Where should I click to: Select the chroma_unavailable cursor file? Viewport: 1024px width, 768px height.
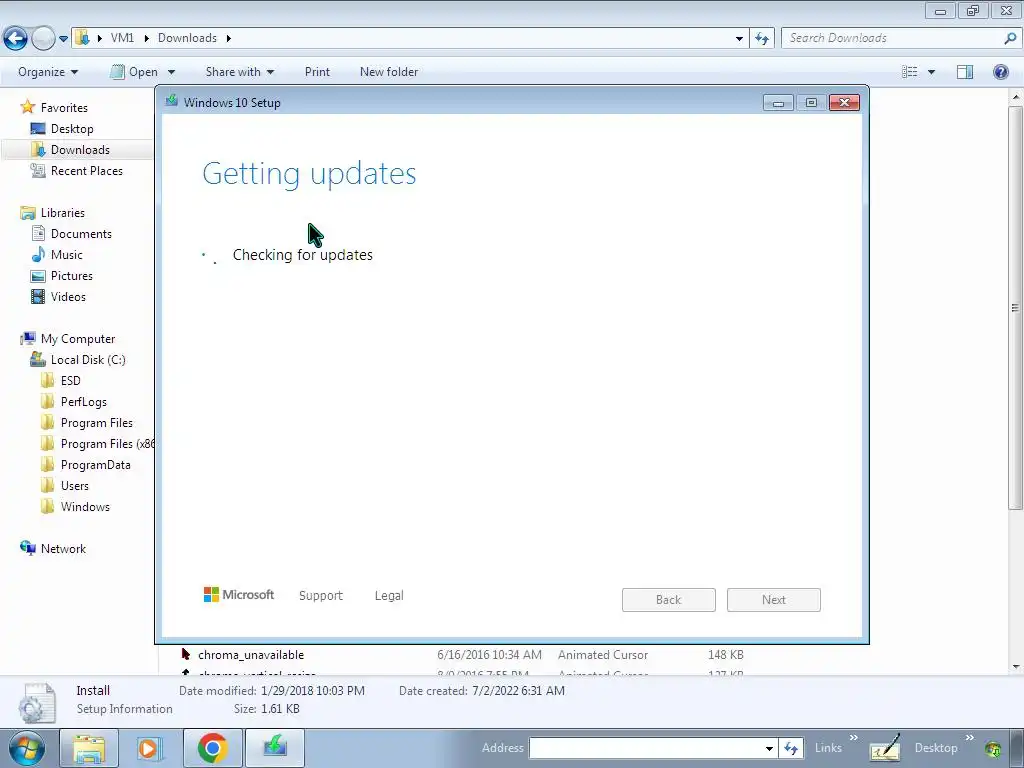[251, 654]
